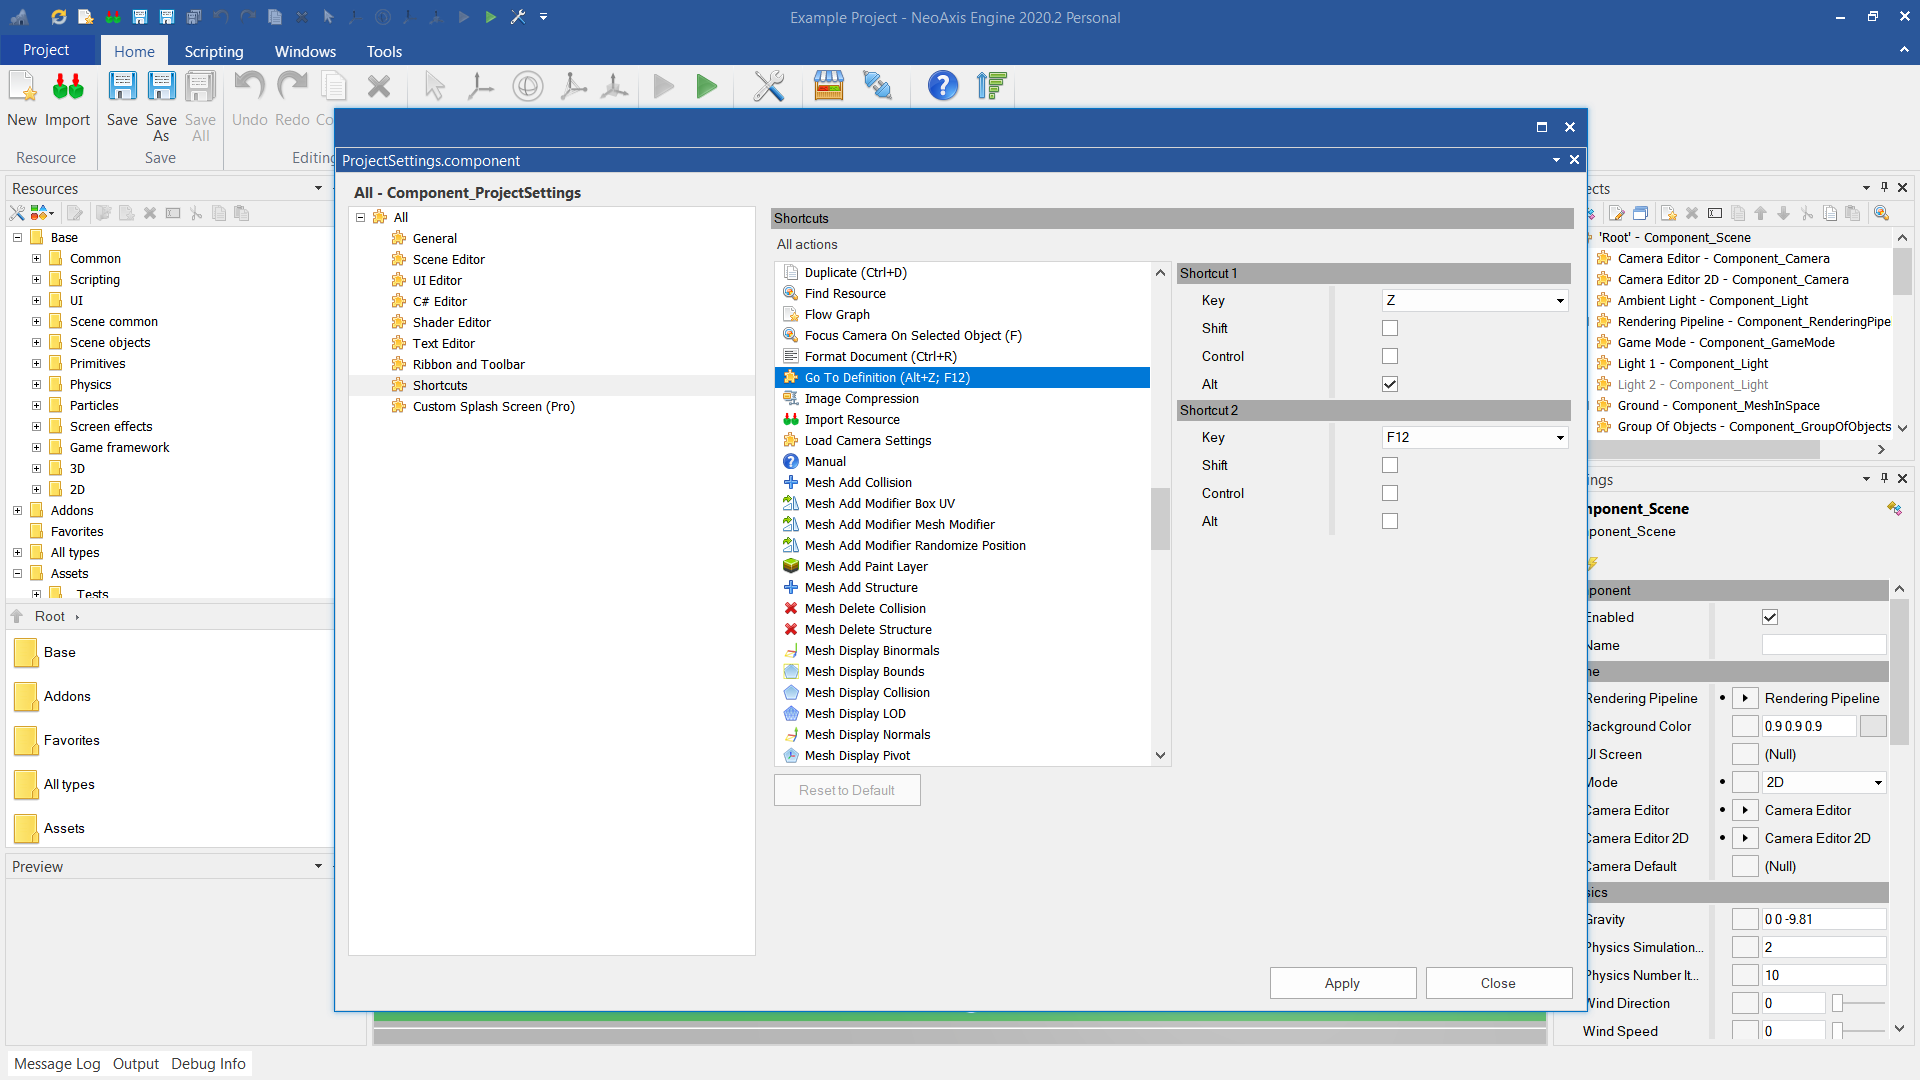The height and width of the screenshot is (1080, 1920).
Task: Enable the Shift checkbox under Shortcut 2
Action: coord(1390,465)
